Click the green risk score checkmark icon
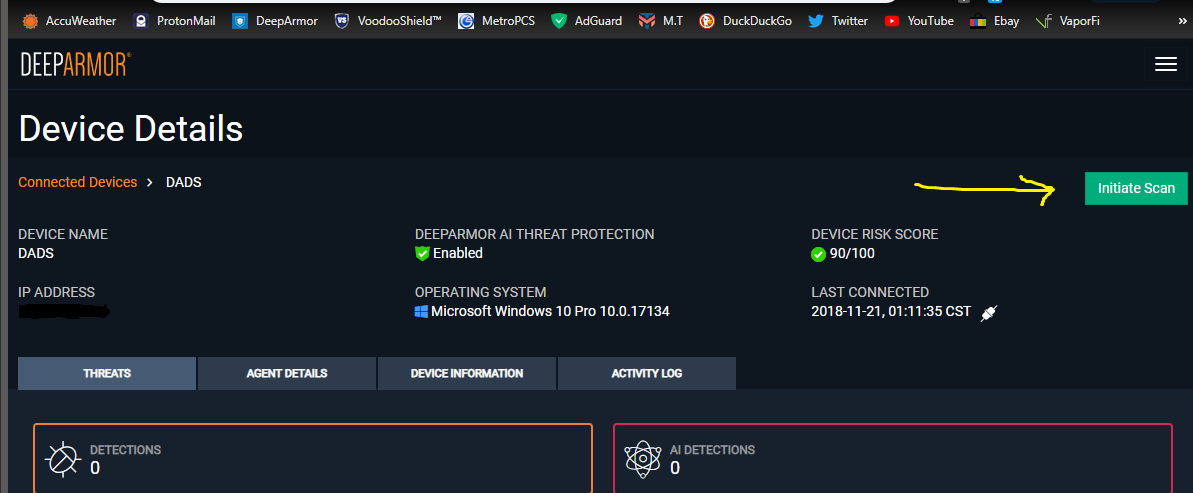1193x493 pixels. click(x=819, y=254)
